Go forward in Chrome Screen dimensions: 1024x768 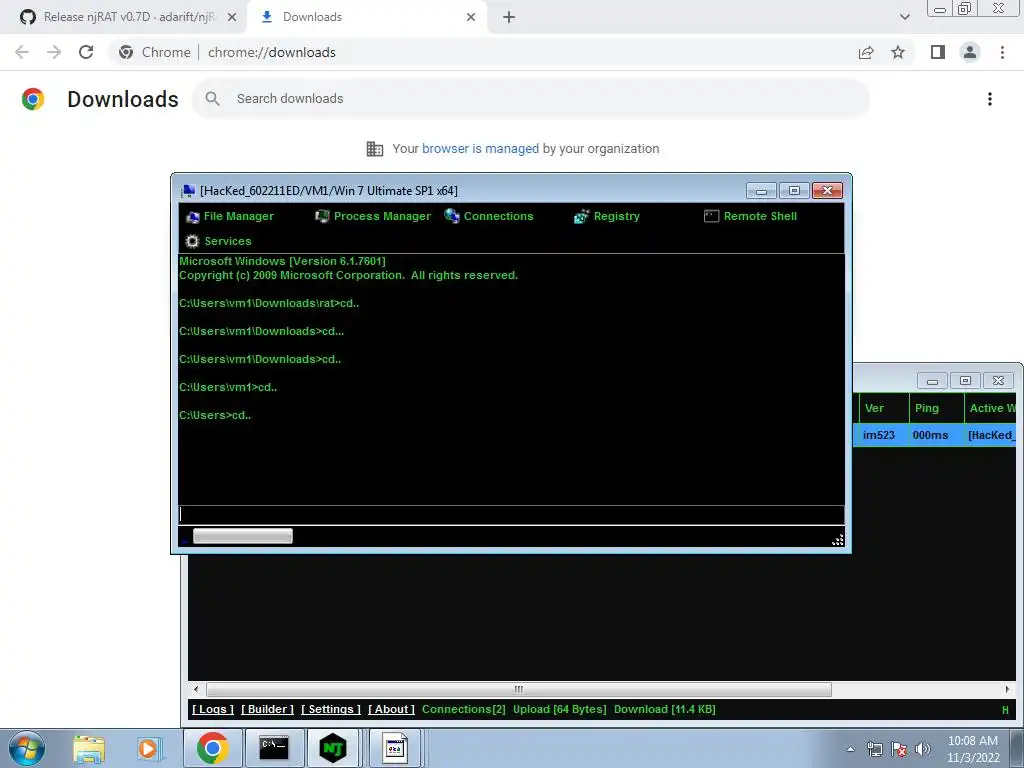click(x=54, y=52)
